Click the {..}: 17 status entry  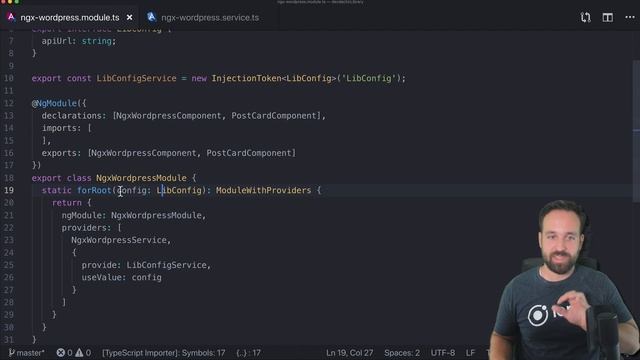pos(248,353)
